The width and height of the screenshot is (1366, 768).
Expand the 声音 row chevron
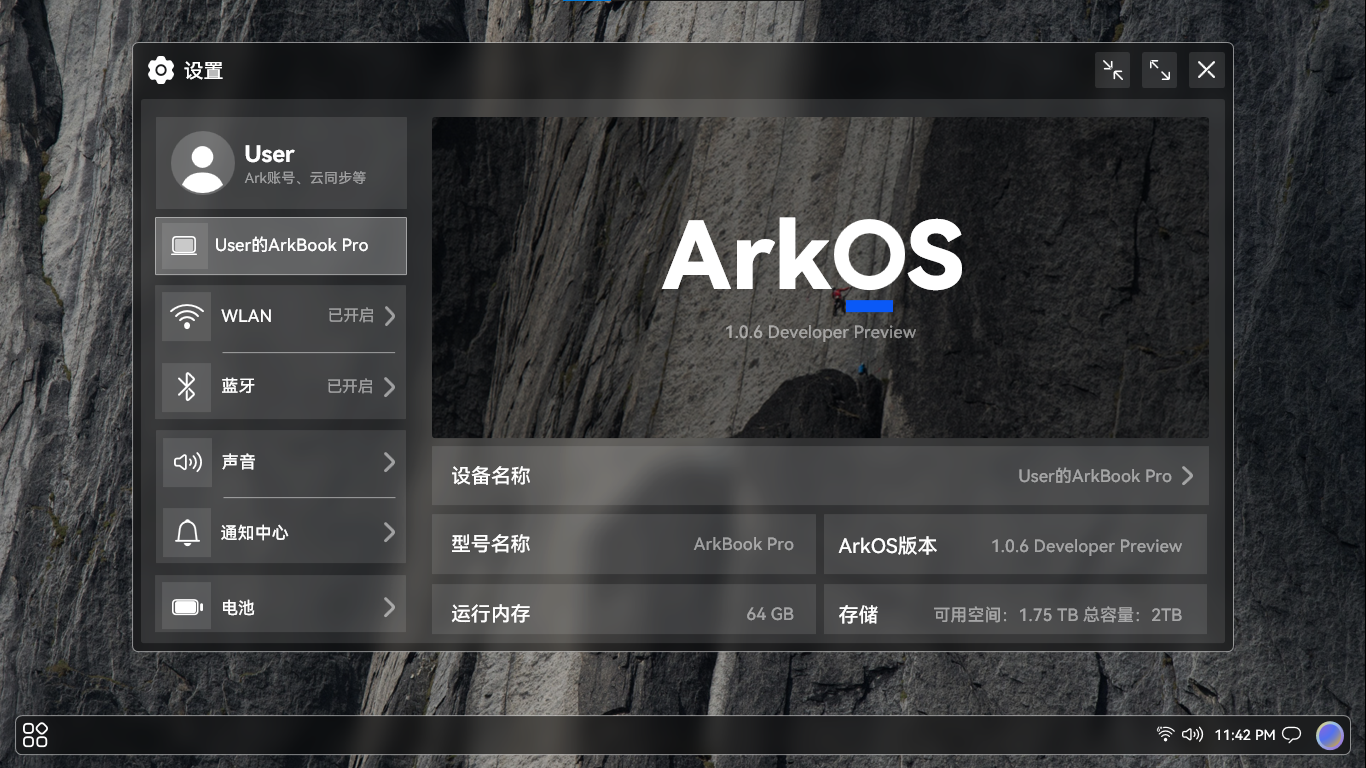coord(390,462)
